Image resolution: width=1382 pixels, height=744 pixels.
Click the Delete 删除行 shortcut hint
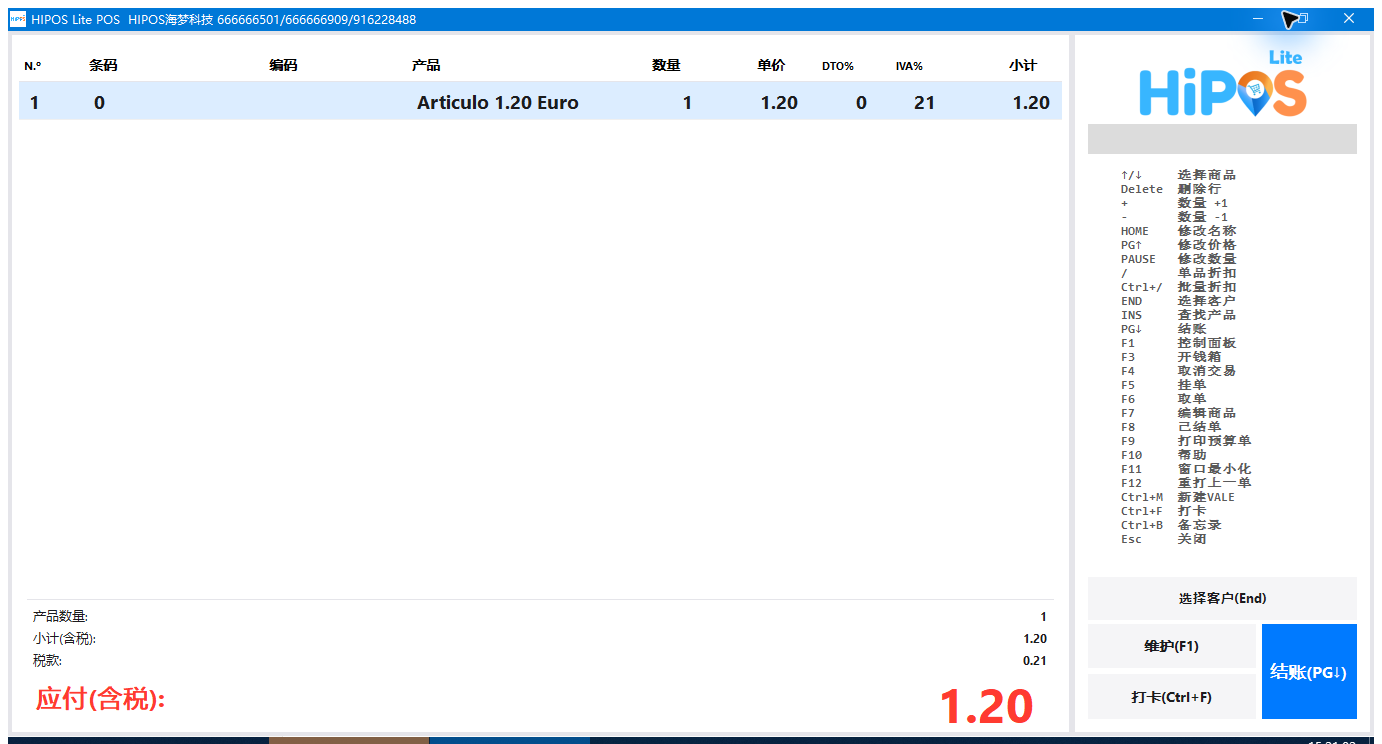1171,189
